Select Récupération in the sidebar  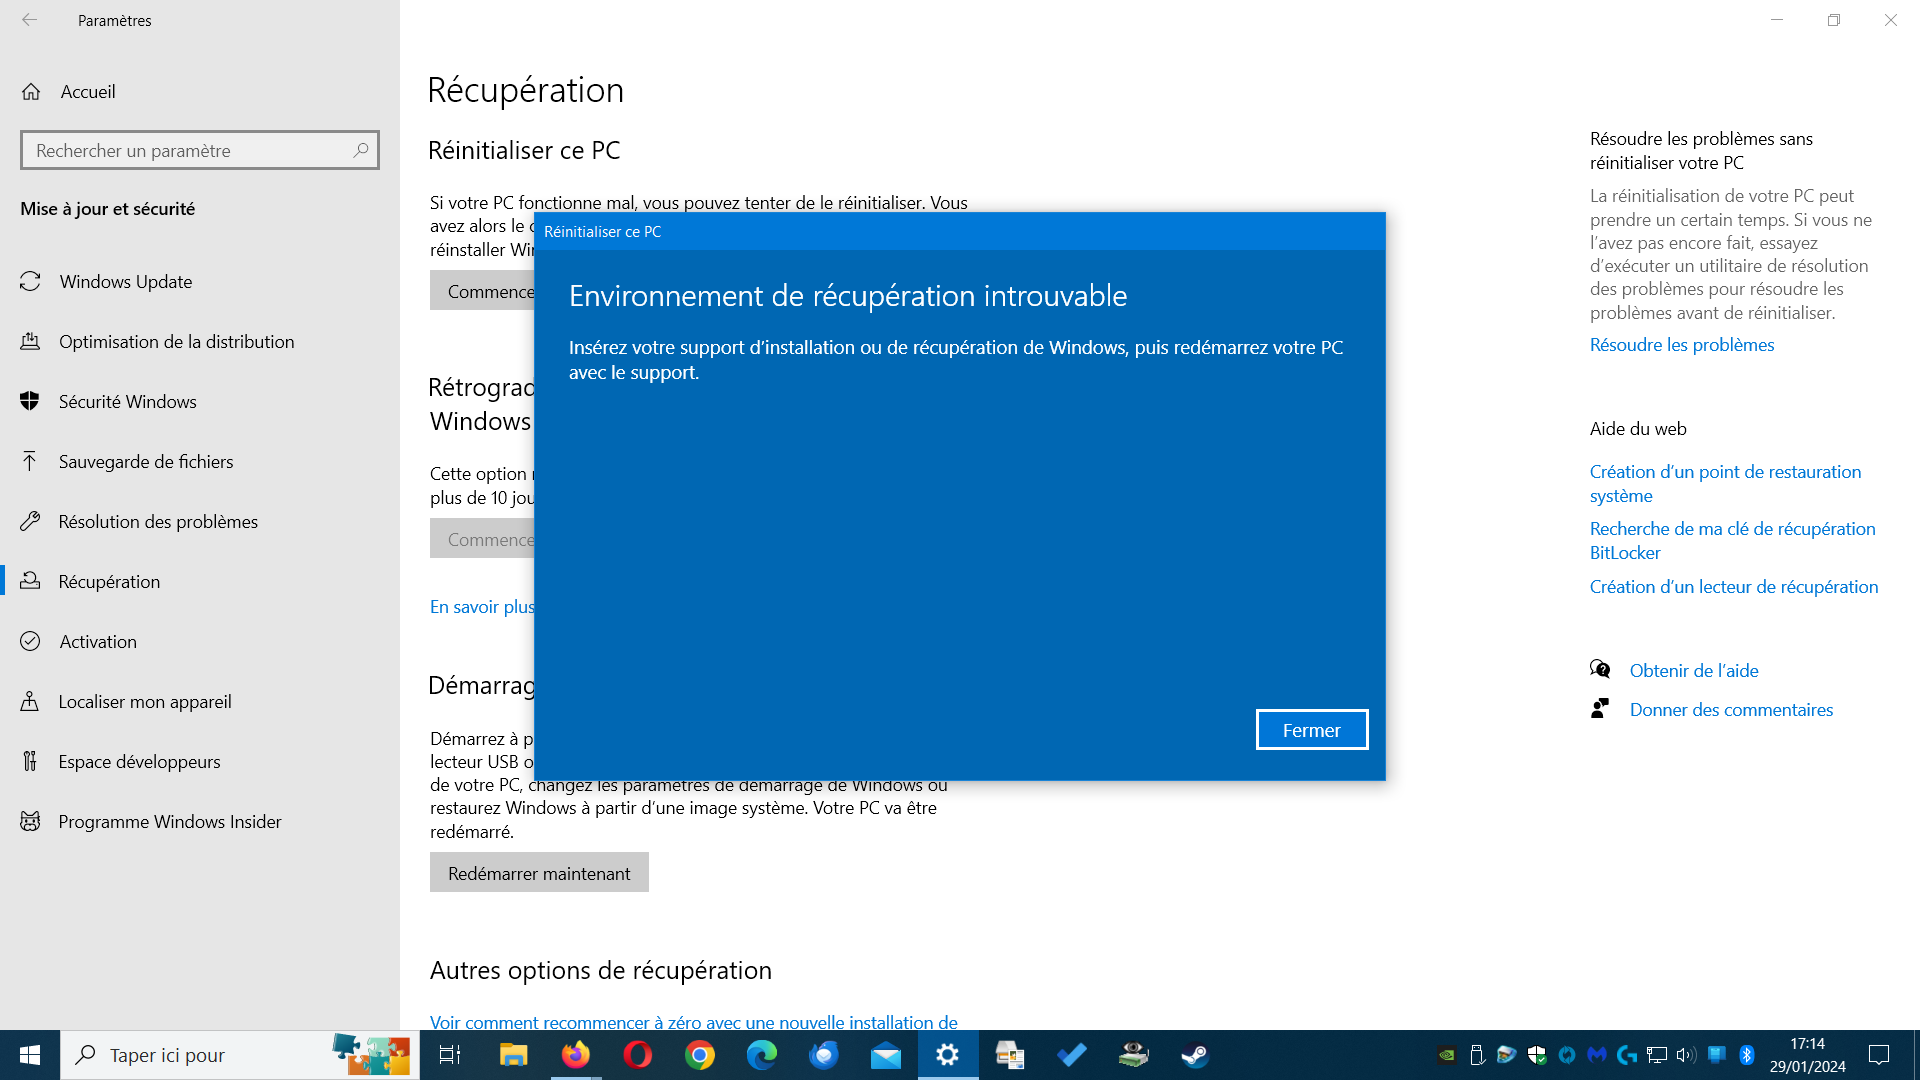109,581
